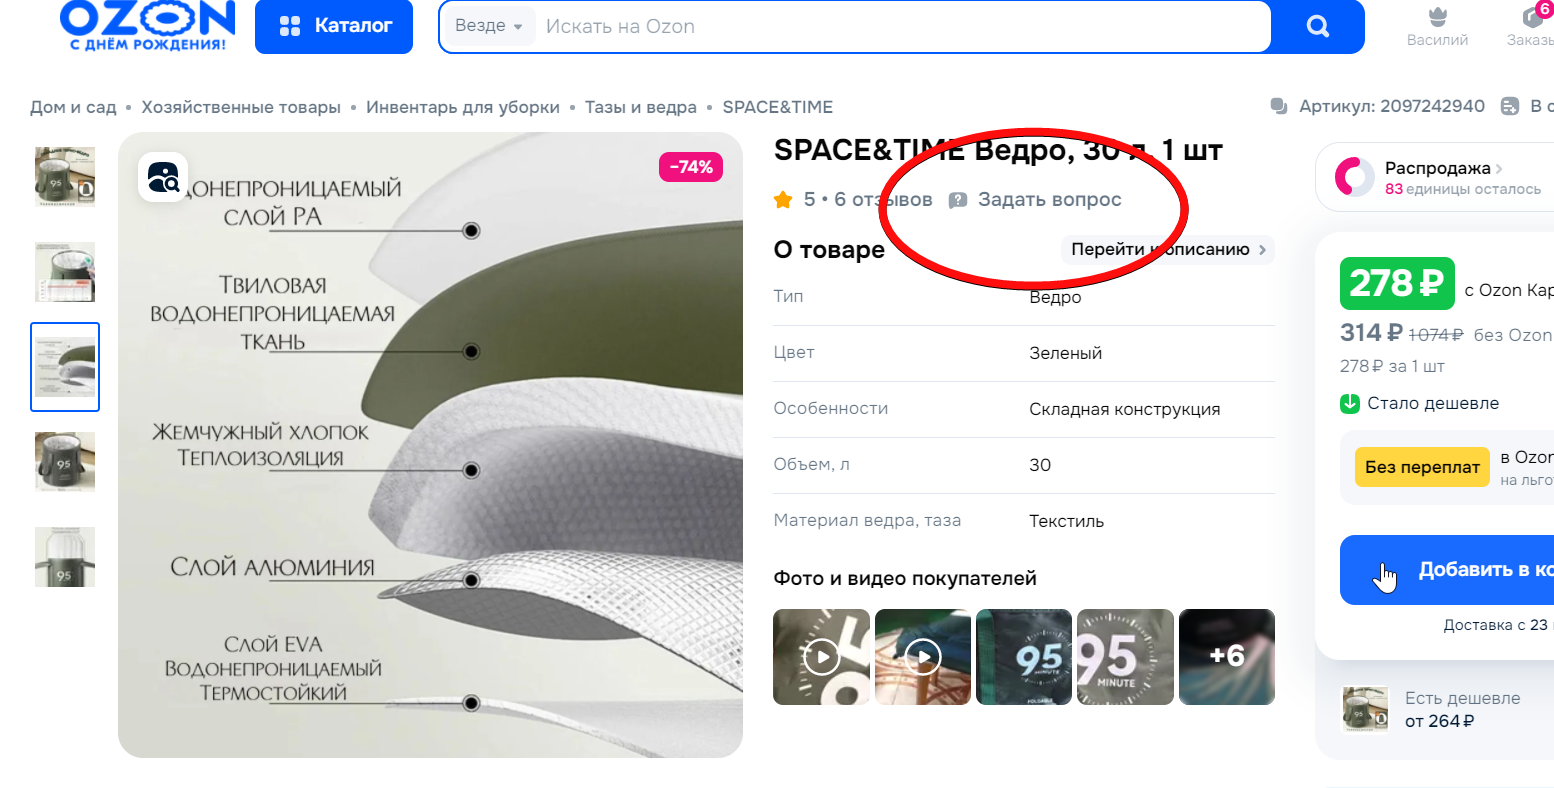The width and height of the screenshot is (1554, 788).
Task: Click Перейти к описанию button
Action: 1167,249
